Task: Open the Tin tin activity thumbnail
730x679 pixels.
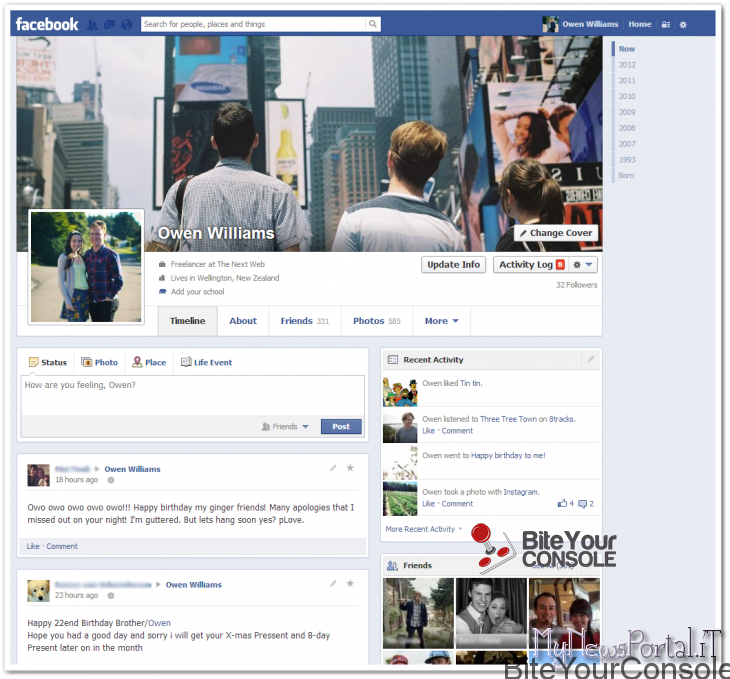Action: (x=400, y=392)
